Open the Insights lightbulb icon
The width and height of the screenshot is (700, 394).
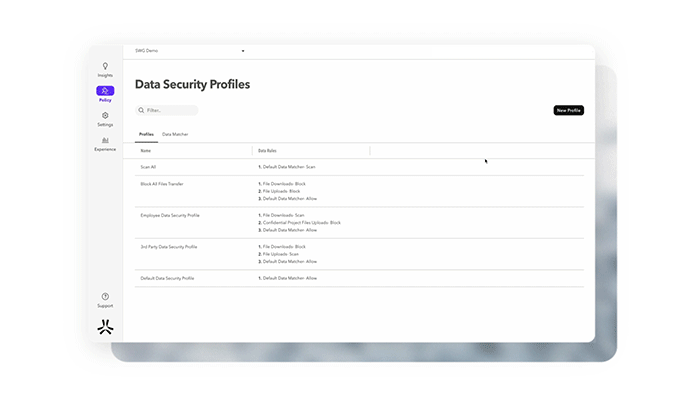[105, 66]
